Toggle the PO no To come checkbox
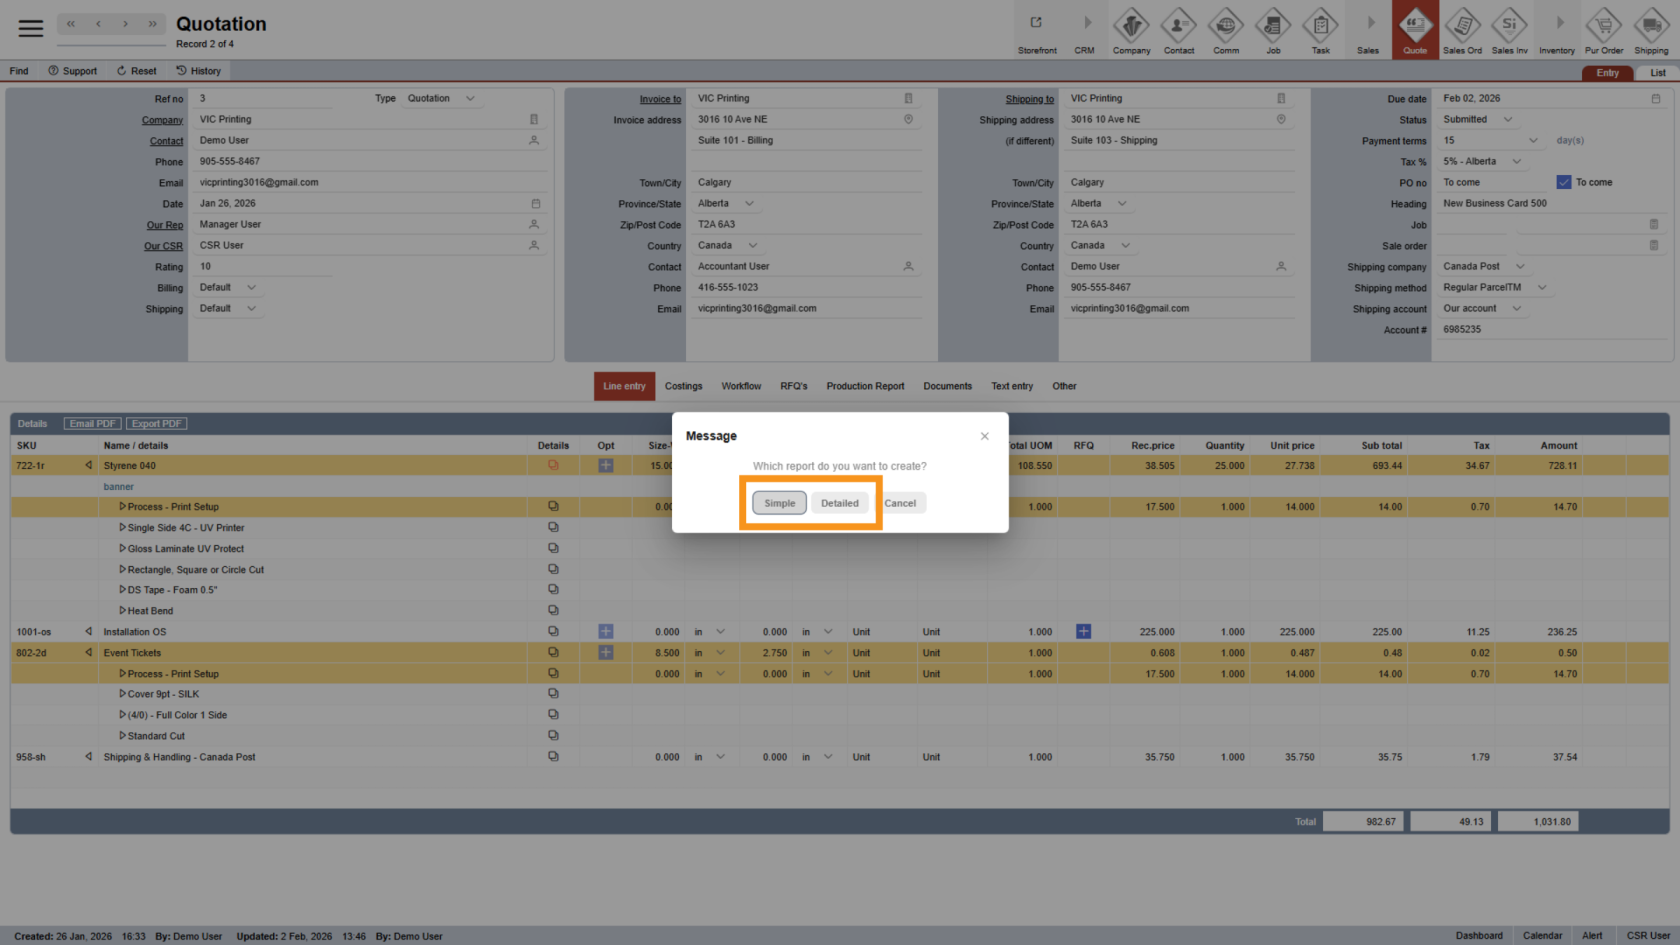This screenshot has height=945, width=1680. [x=1564, y=182]
